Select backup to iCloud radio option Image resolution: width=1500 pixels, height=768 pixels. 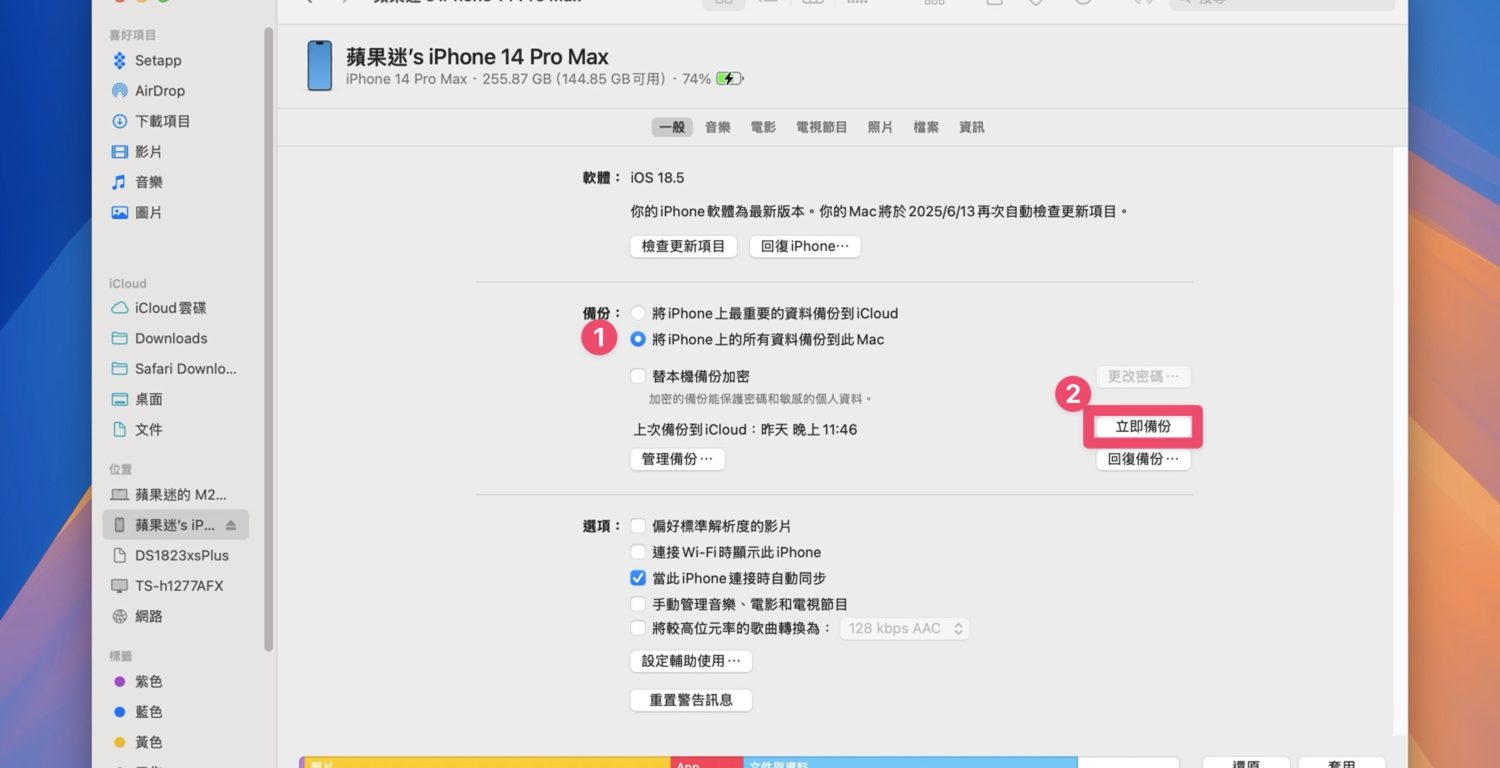[638, 313]
